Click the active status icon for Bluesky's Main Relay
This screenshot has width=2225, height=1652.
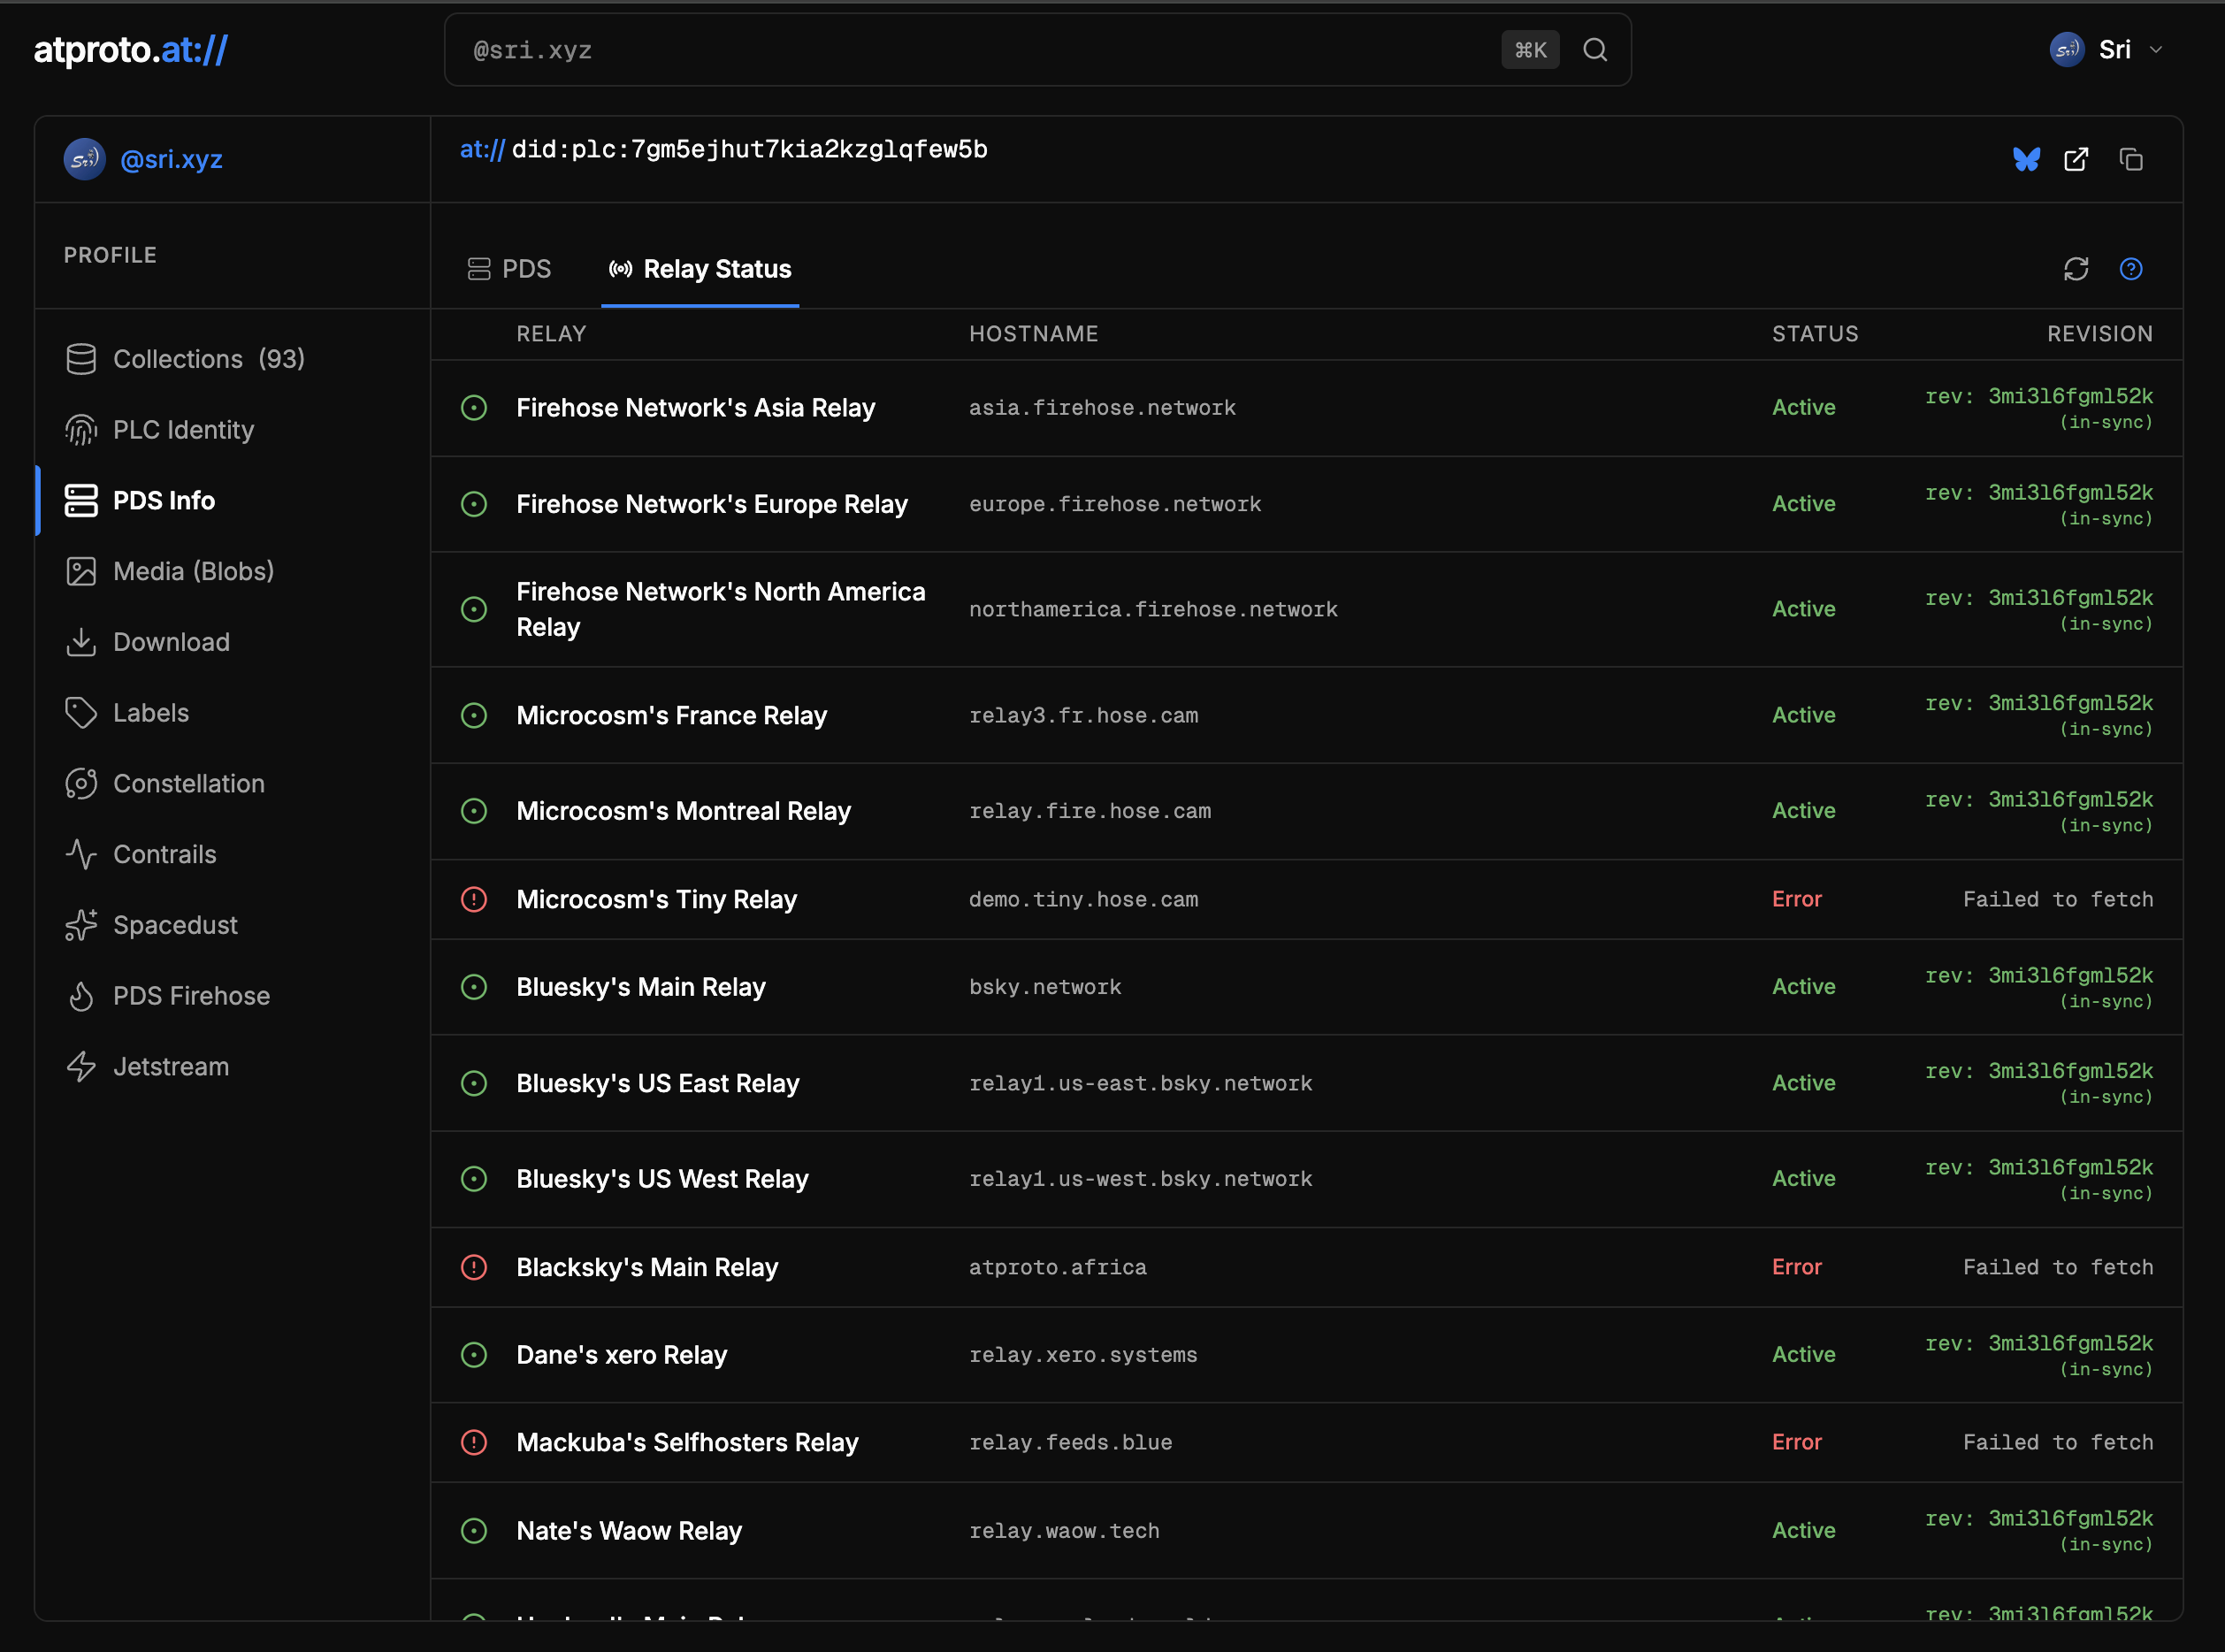[x=474, y=987]
